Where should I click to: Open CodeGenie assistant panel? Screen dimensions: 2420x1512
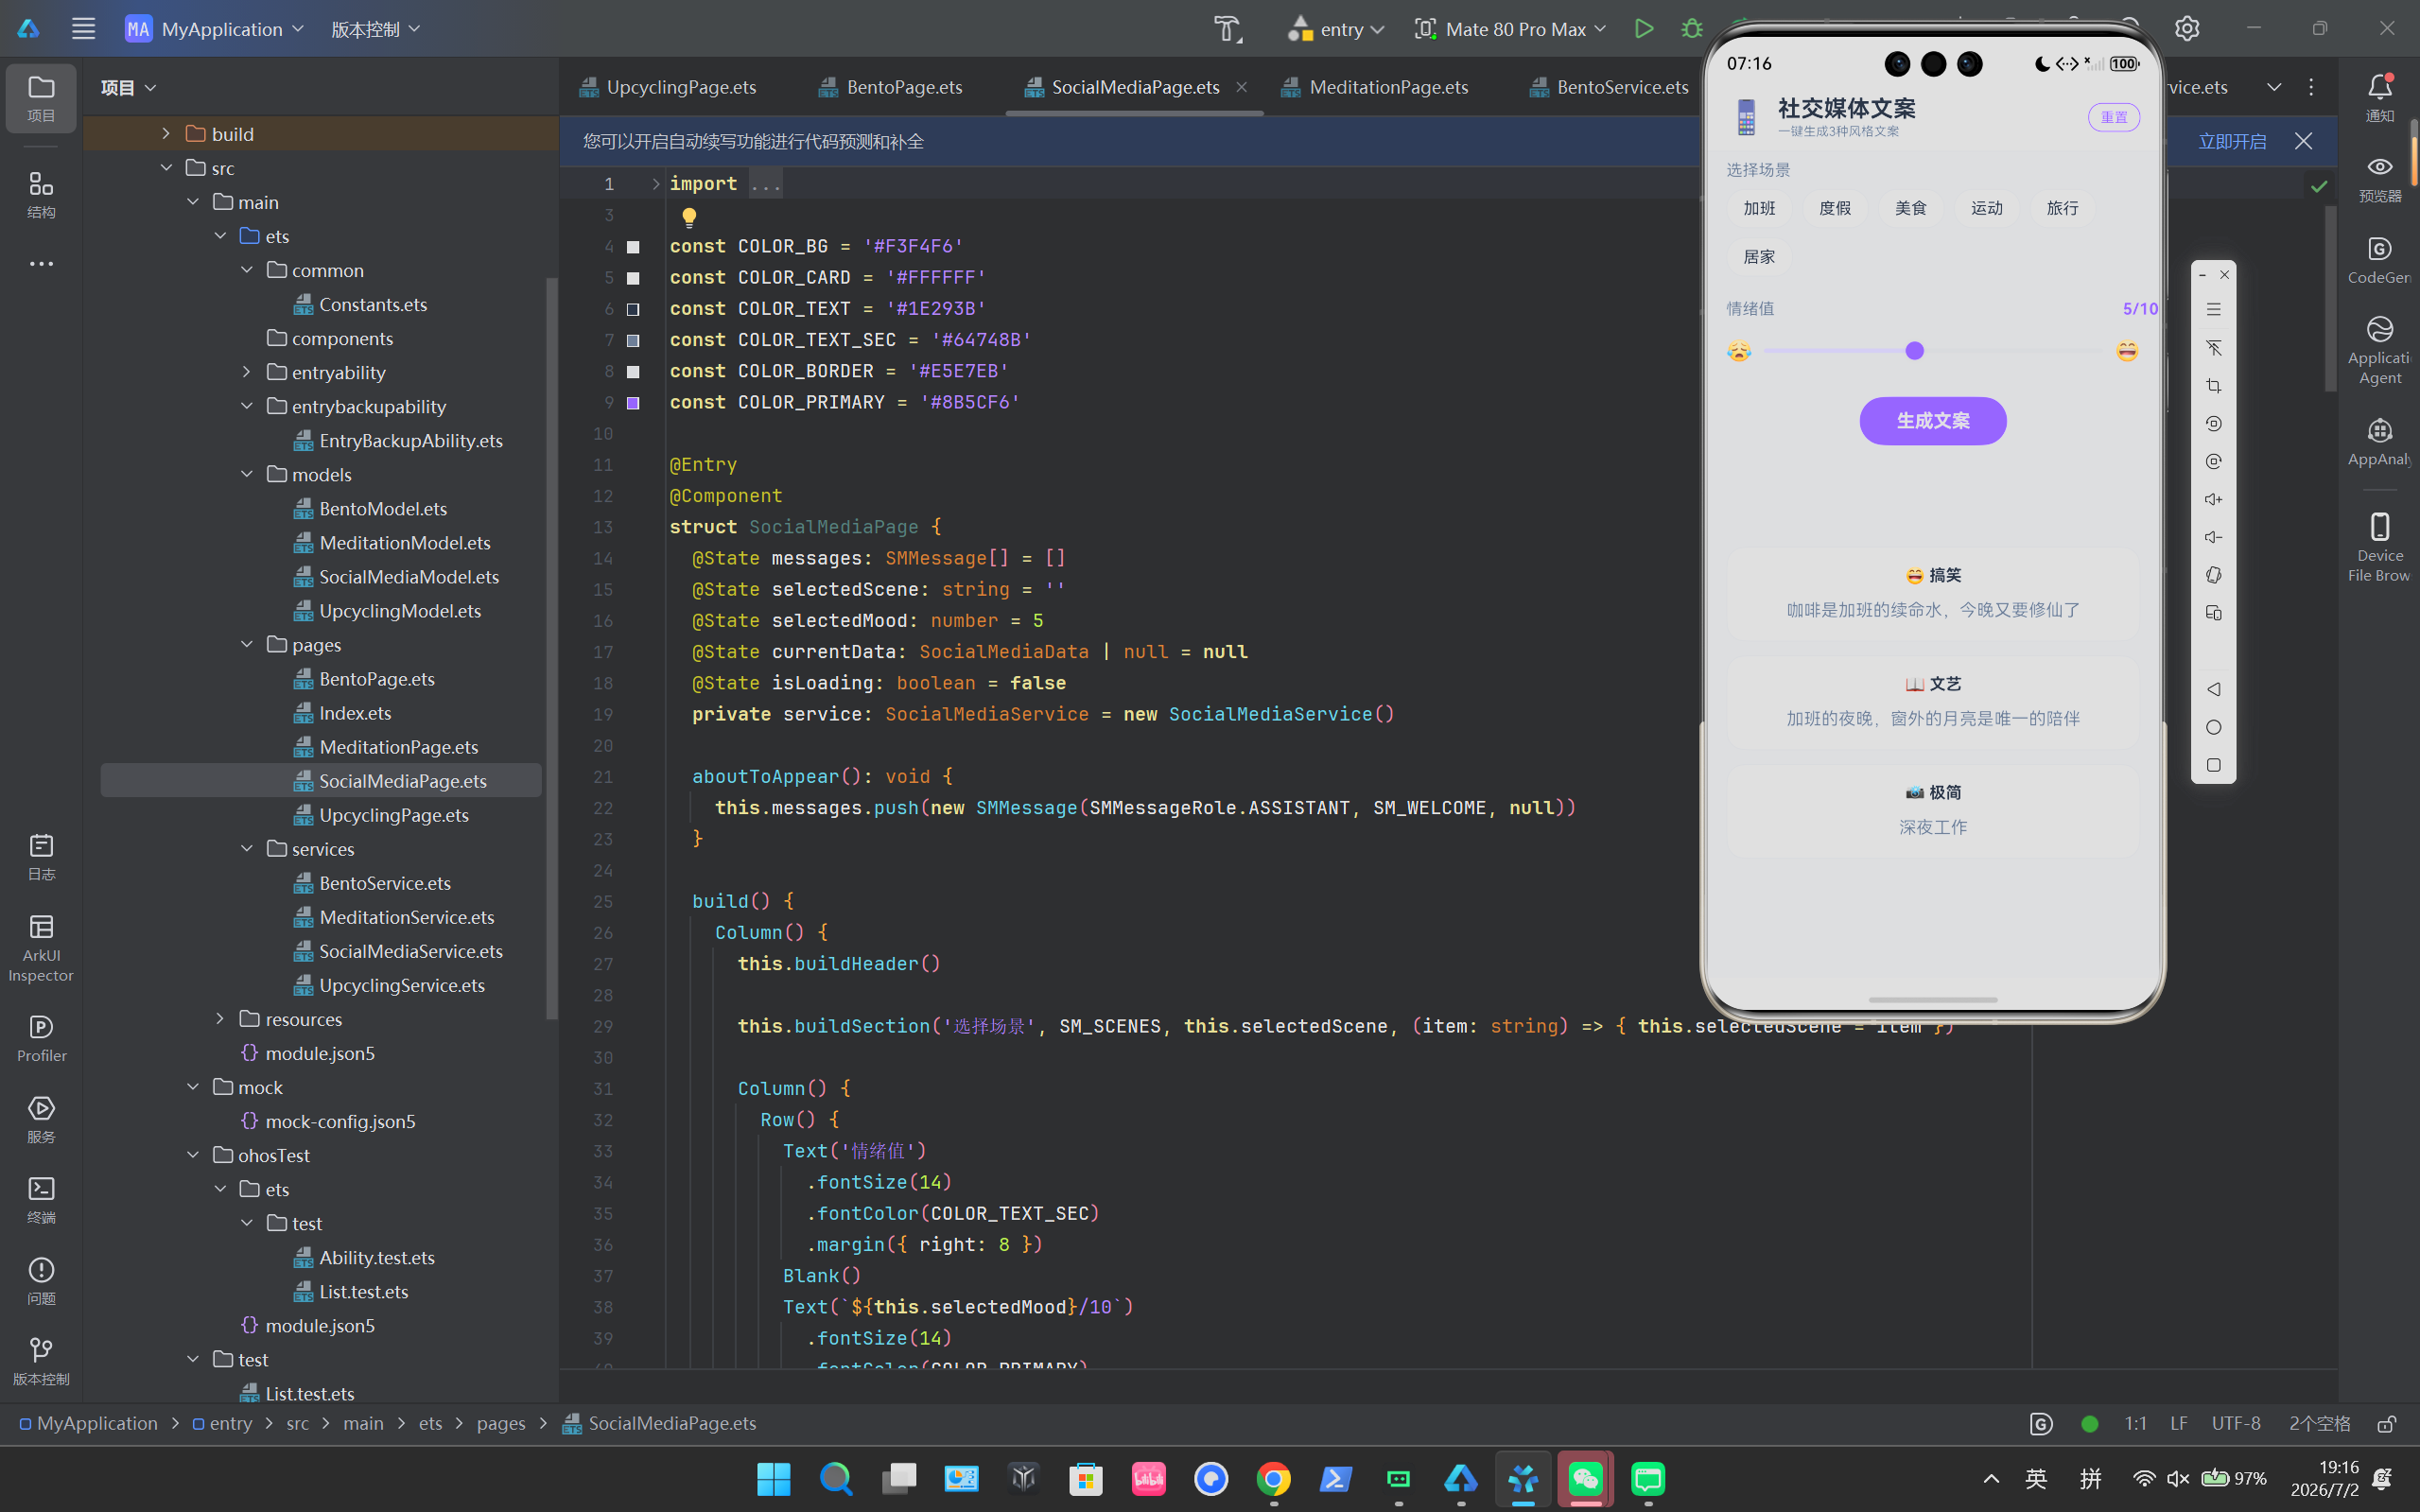(x=2379, y=260)
